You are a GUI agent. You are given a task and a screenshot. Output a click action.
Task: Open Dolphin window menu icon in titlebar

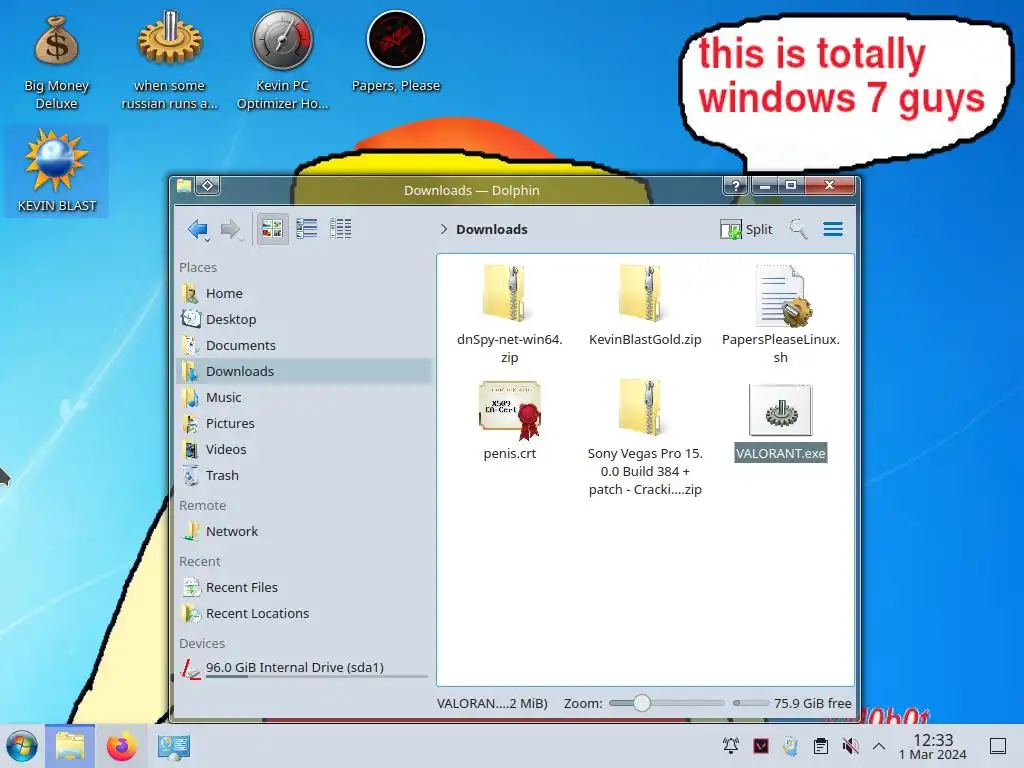[x=184, y=186]
